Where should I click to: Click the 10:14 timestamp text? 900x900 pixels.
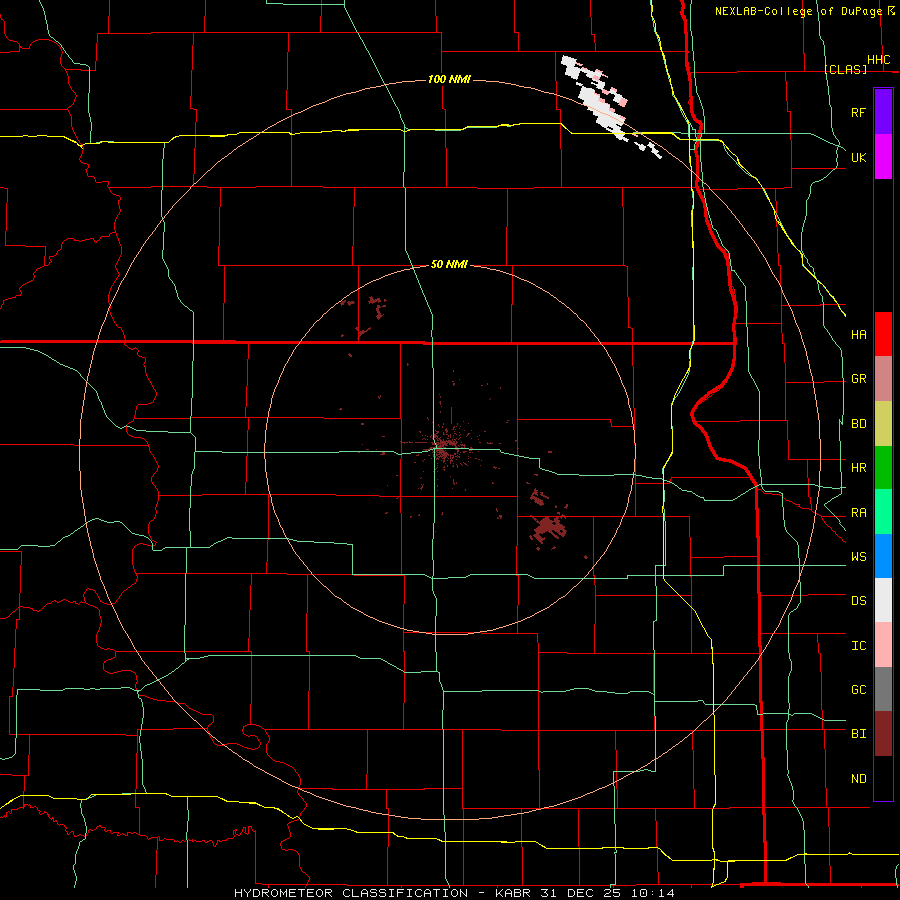pos(653,893)
